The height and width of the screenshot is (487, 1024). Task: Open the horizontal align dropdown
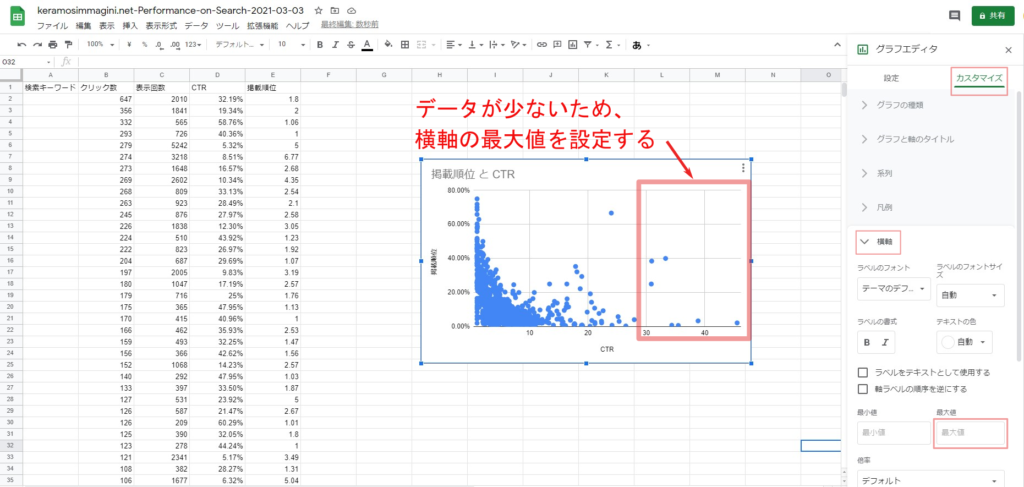(x=453, y=44)
